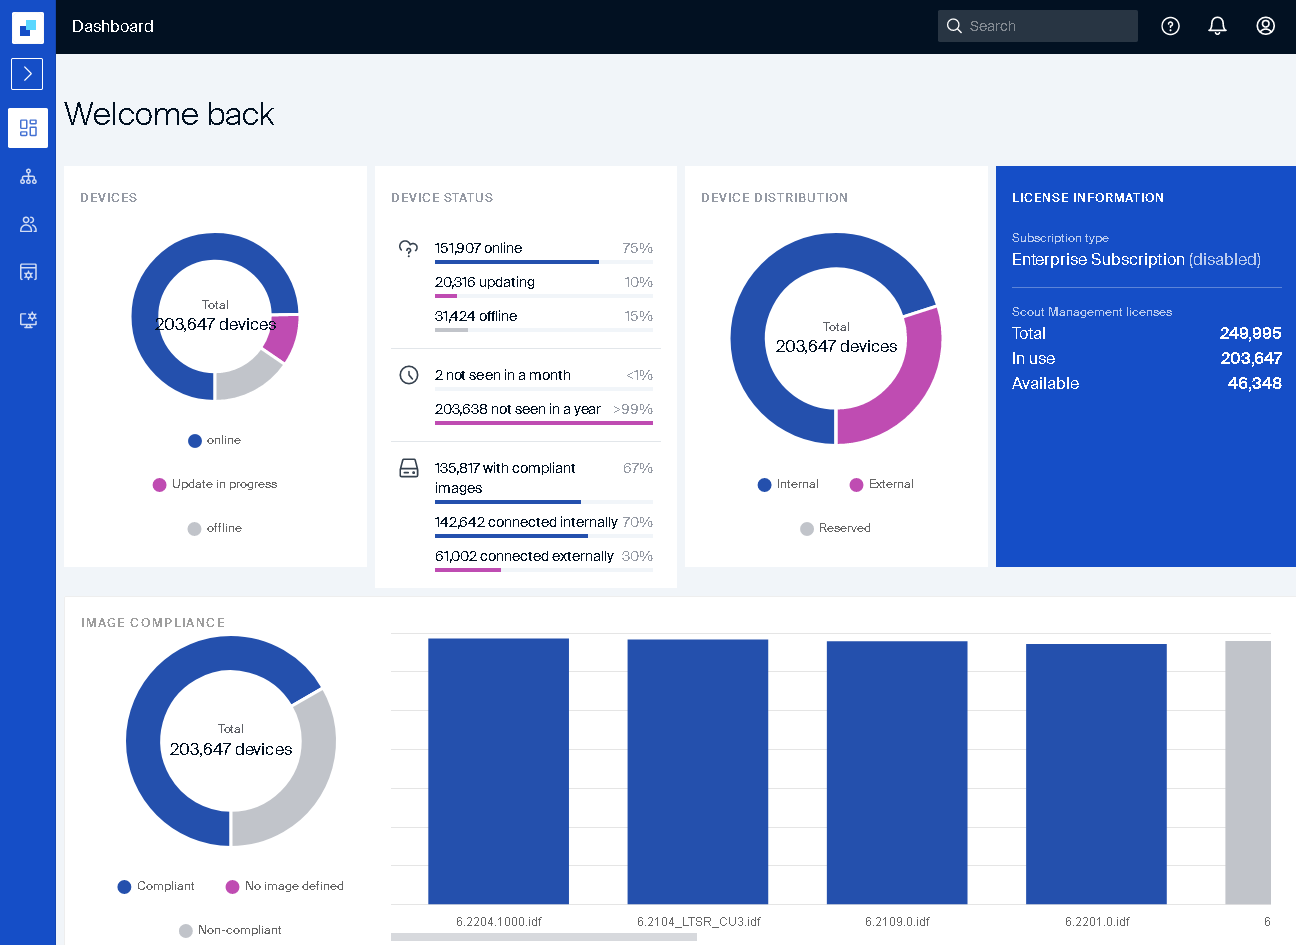Screen dimensions: 1296x945
Task: Click the help question mark icon
Action: pyautogui.click(x=1170, y=26)
